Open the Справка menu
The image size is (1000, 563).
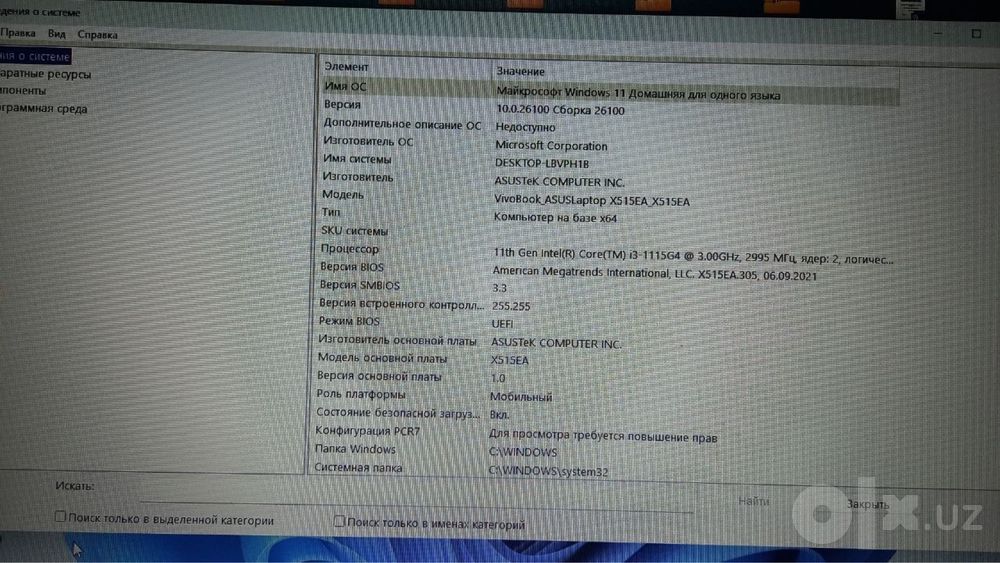pos(98,34)
